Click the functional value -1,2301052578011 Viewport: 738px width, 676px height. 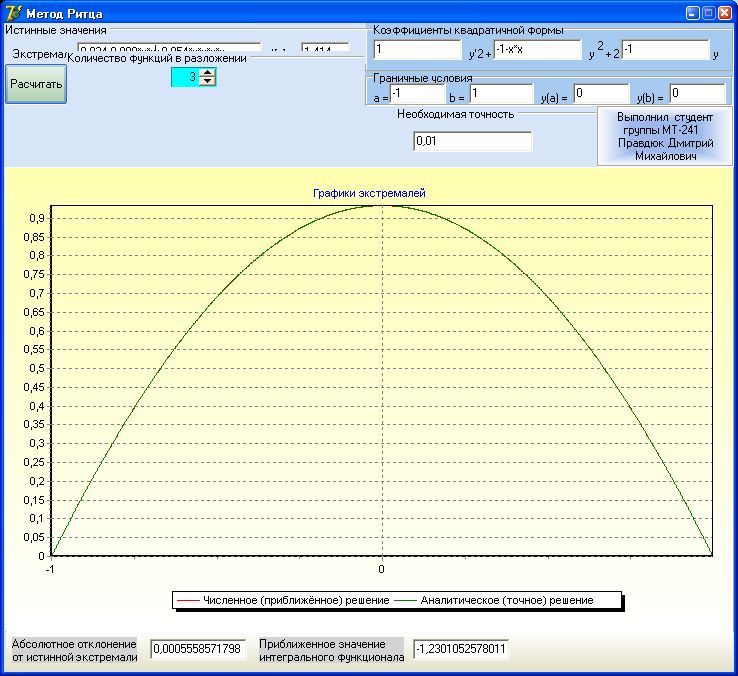click(461, 649)
